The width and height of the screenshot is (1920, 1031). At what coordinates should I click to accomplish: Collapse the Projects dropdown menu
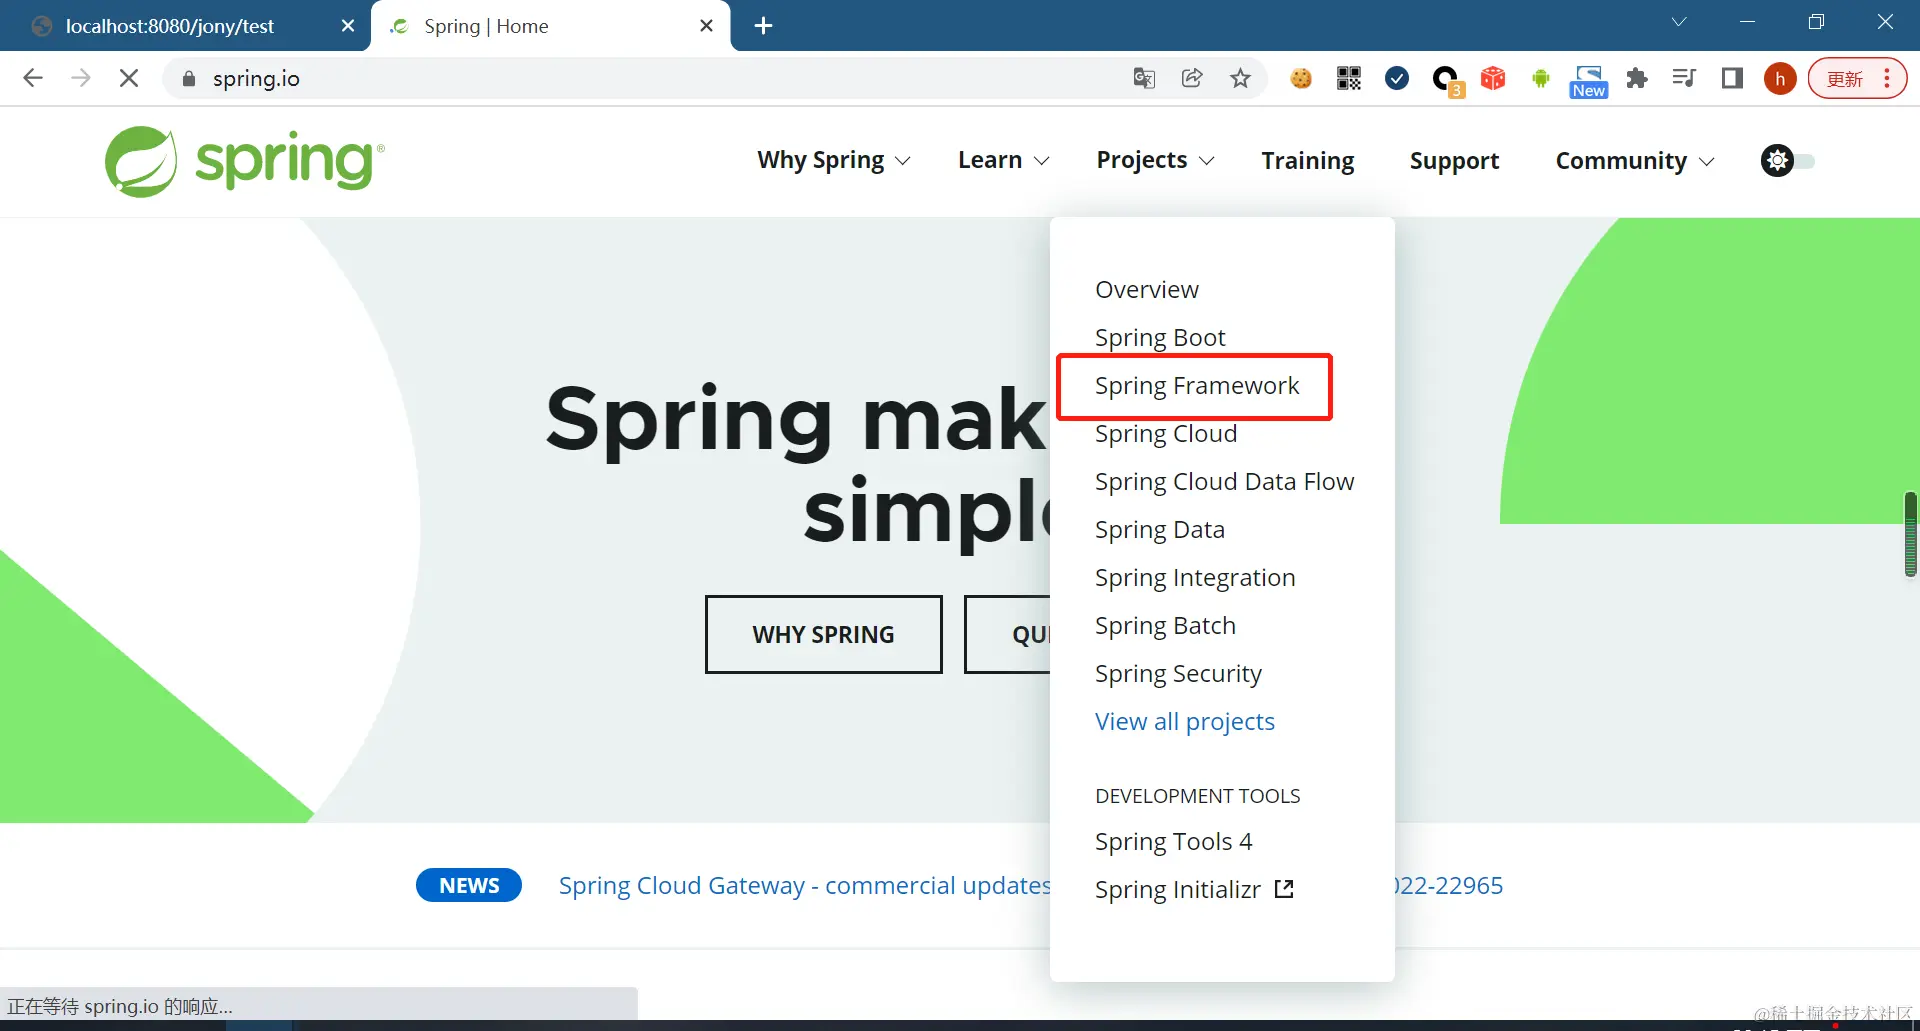[1156, 161]
